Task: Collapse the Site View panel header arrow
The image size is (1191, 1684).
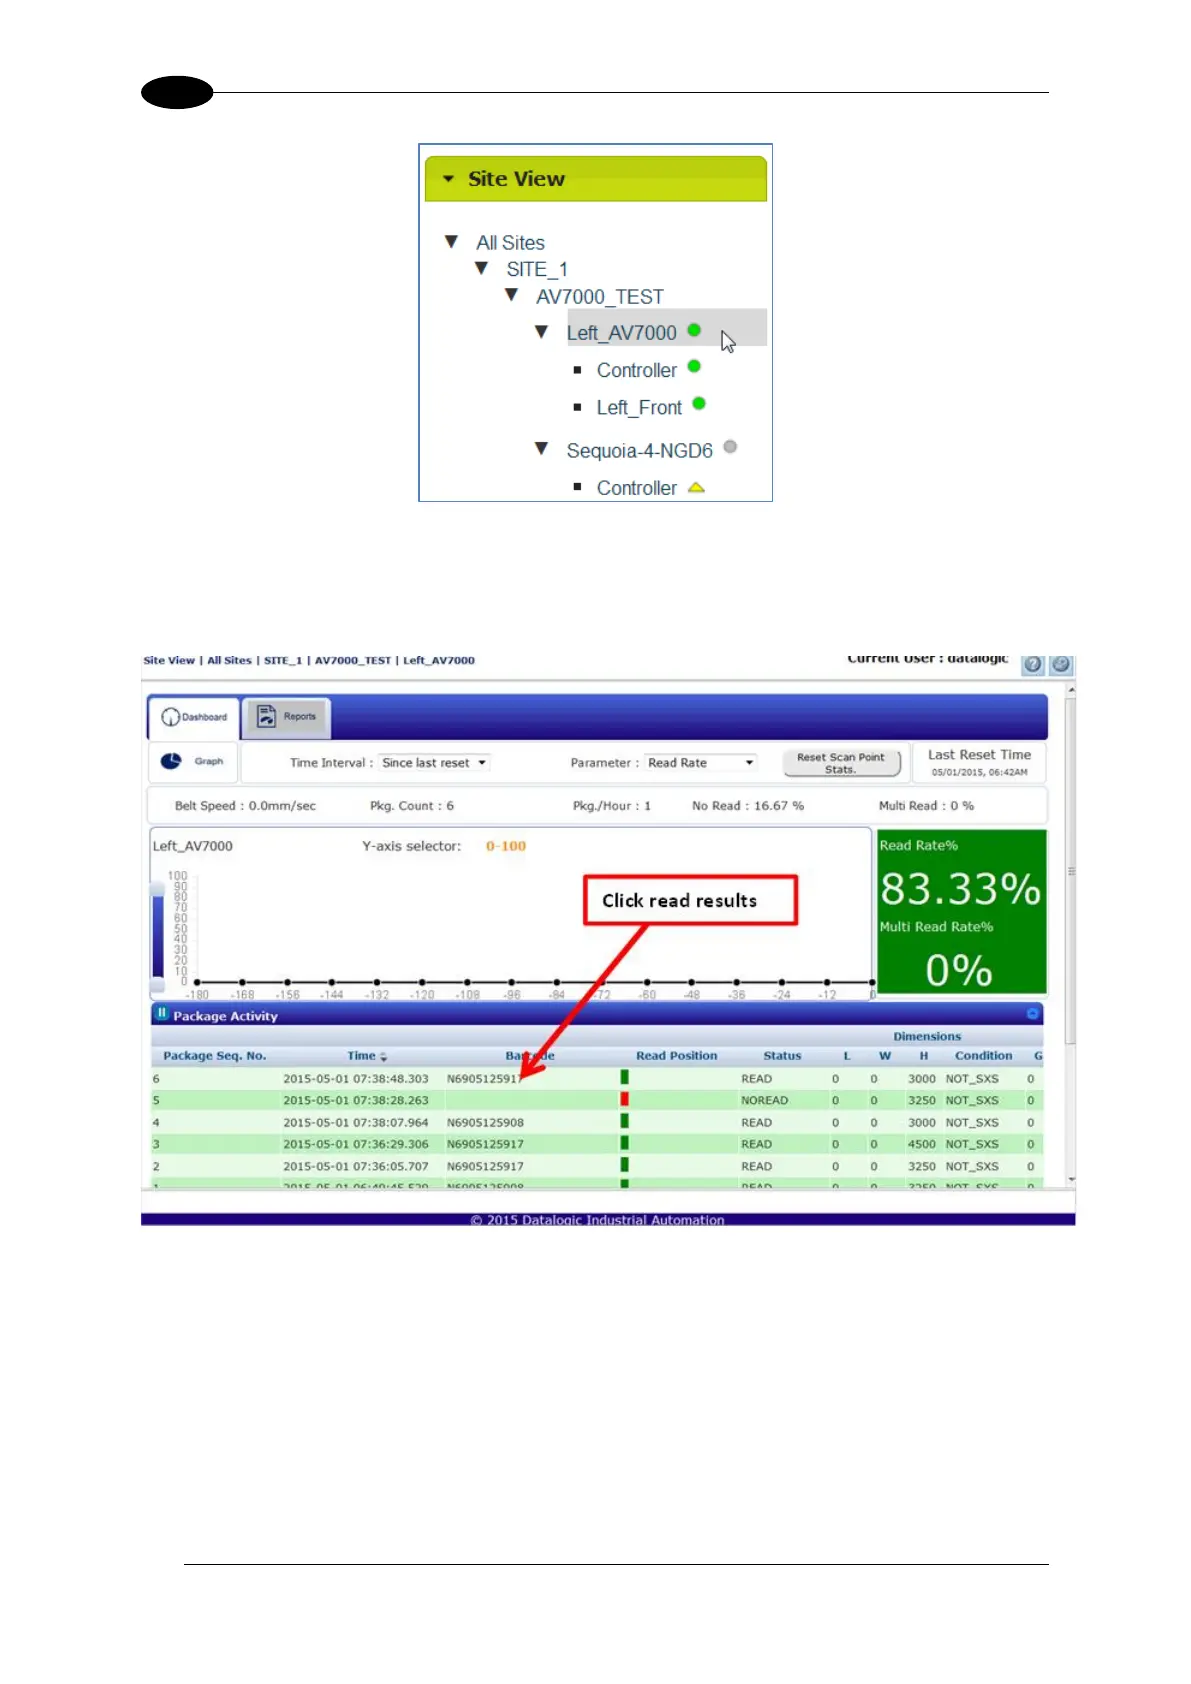Action: coord(448,179)
